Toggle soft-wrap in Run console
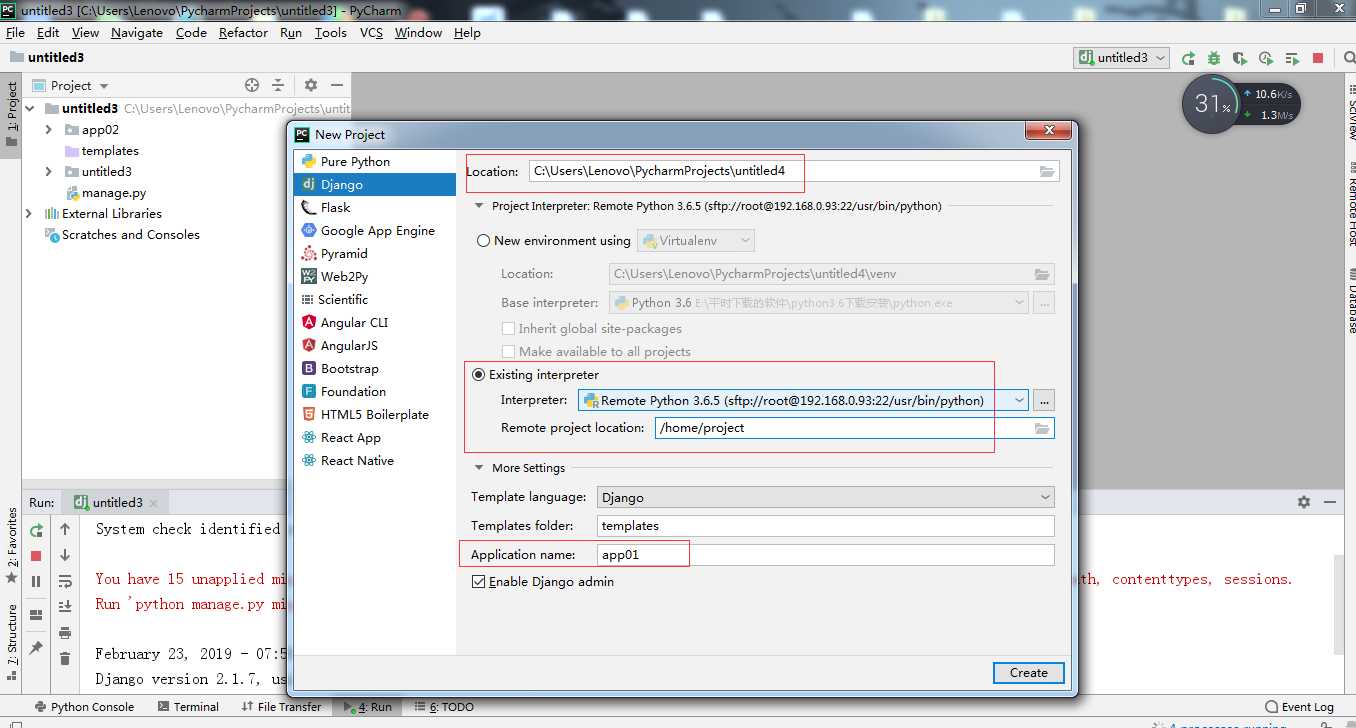The width and height of the screenshot is (1356, 728). pyautogui.click(x=65, y=581)
